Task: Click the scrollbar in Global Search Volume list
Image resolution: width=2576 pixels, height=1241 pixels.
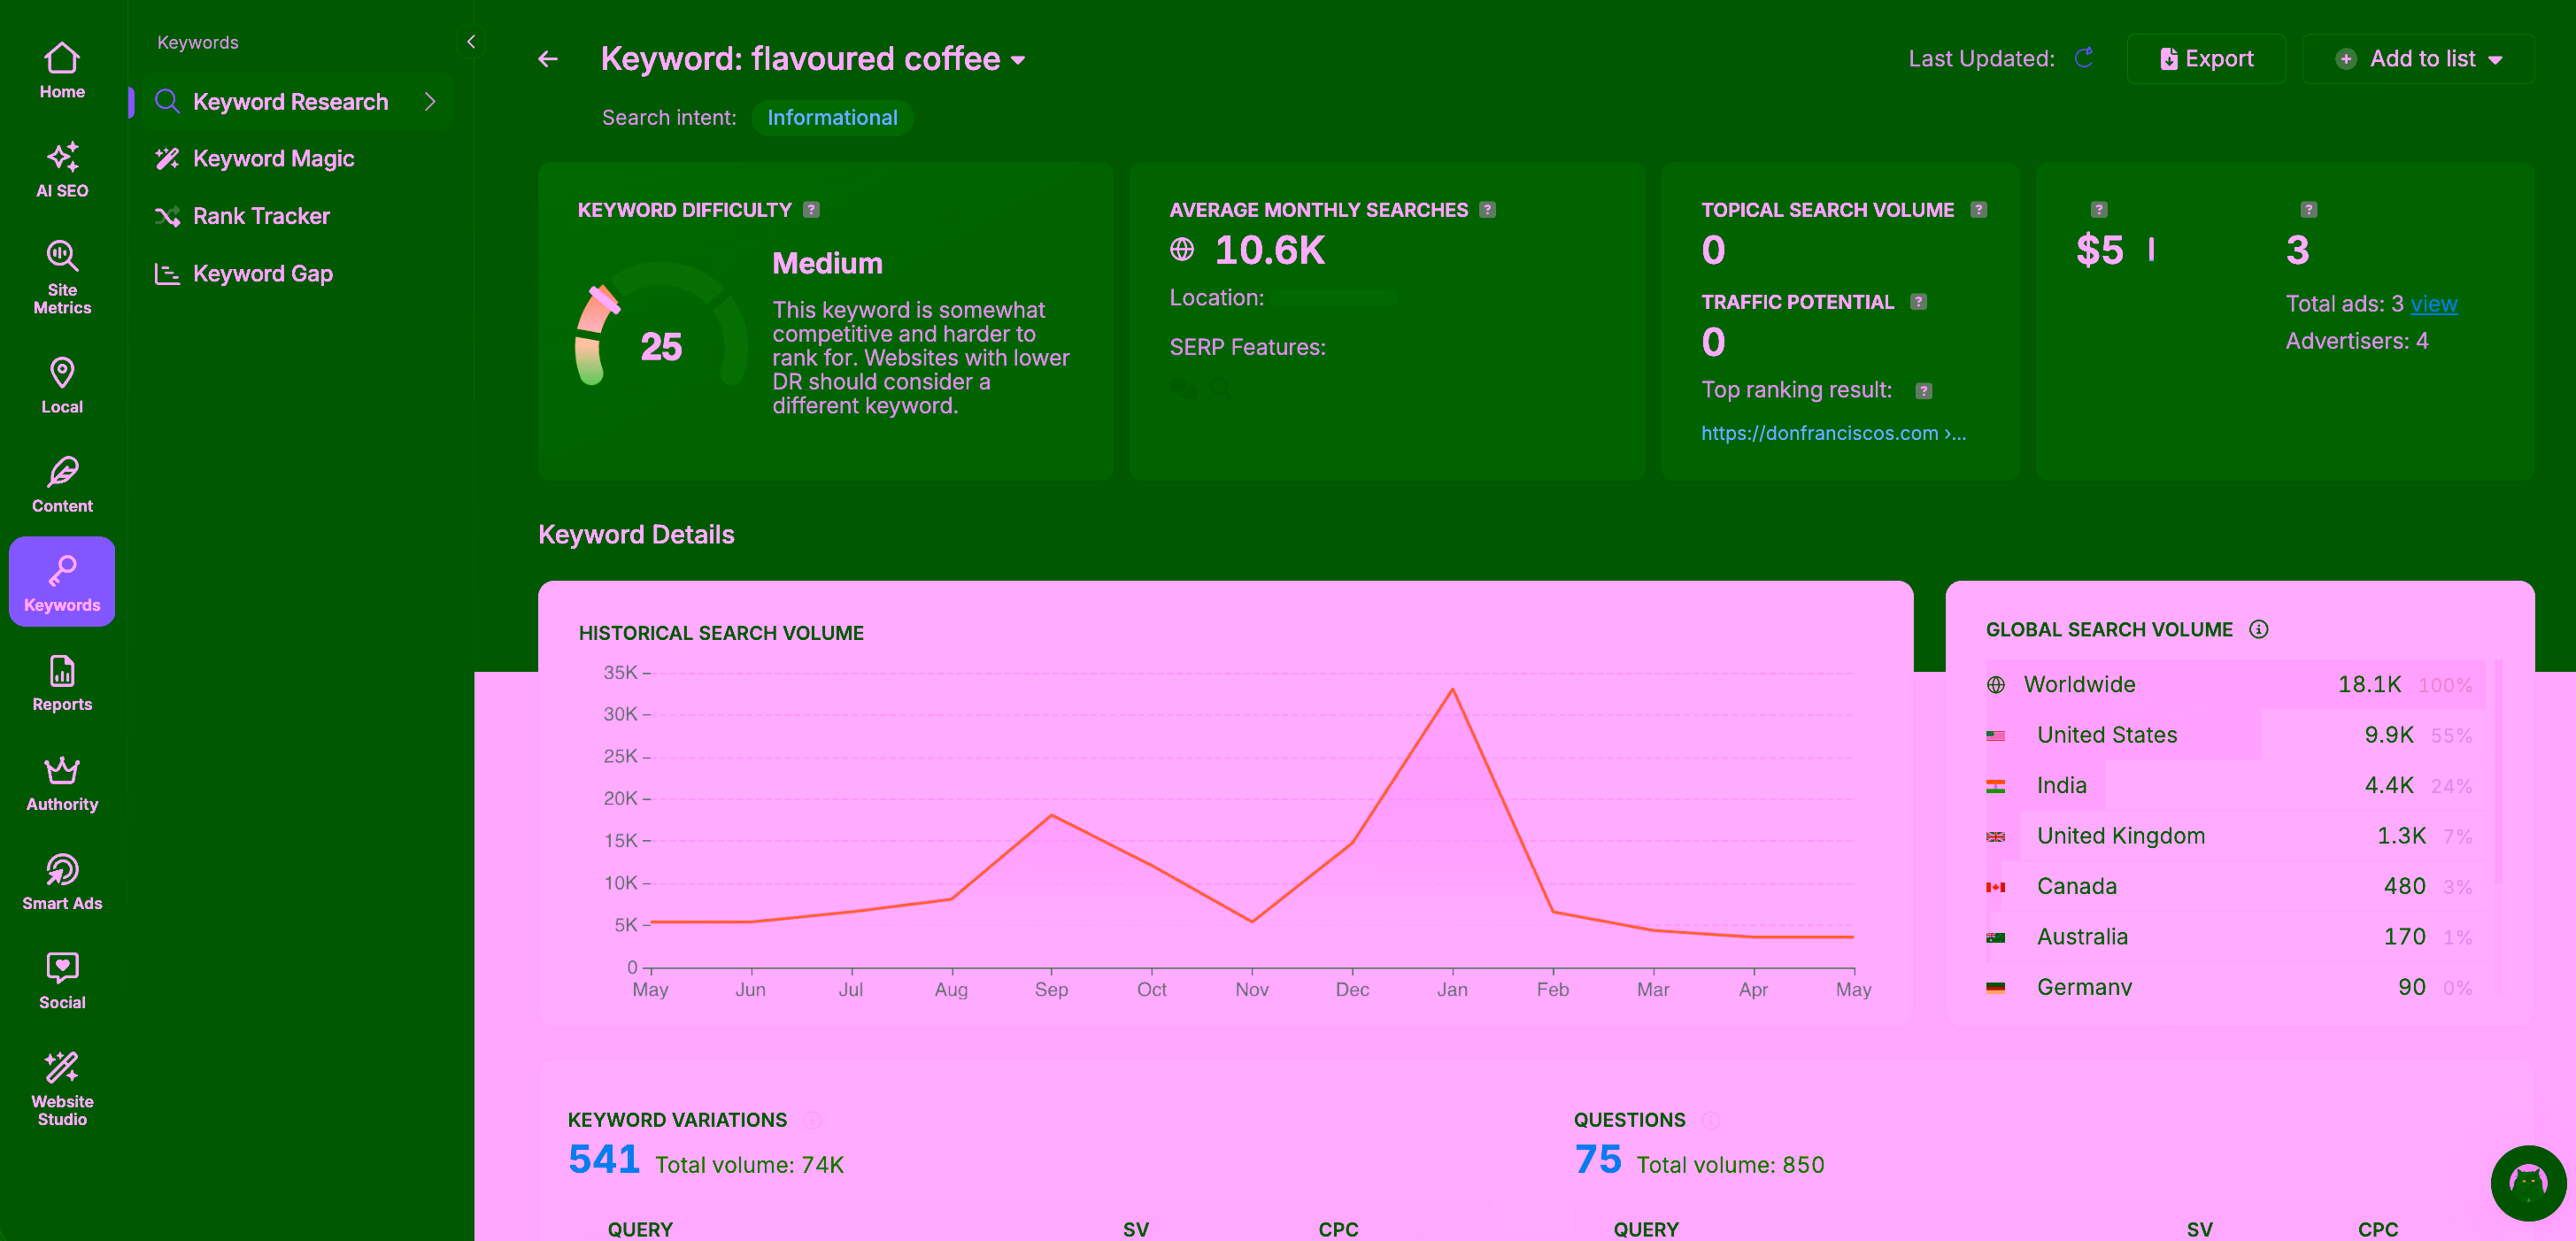Action: click(2498, 772)
